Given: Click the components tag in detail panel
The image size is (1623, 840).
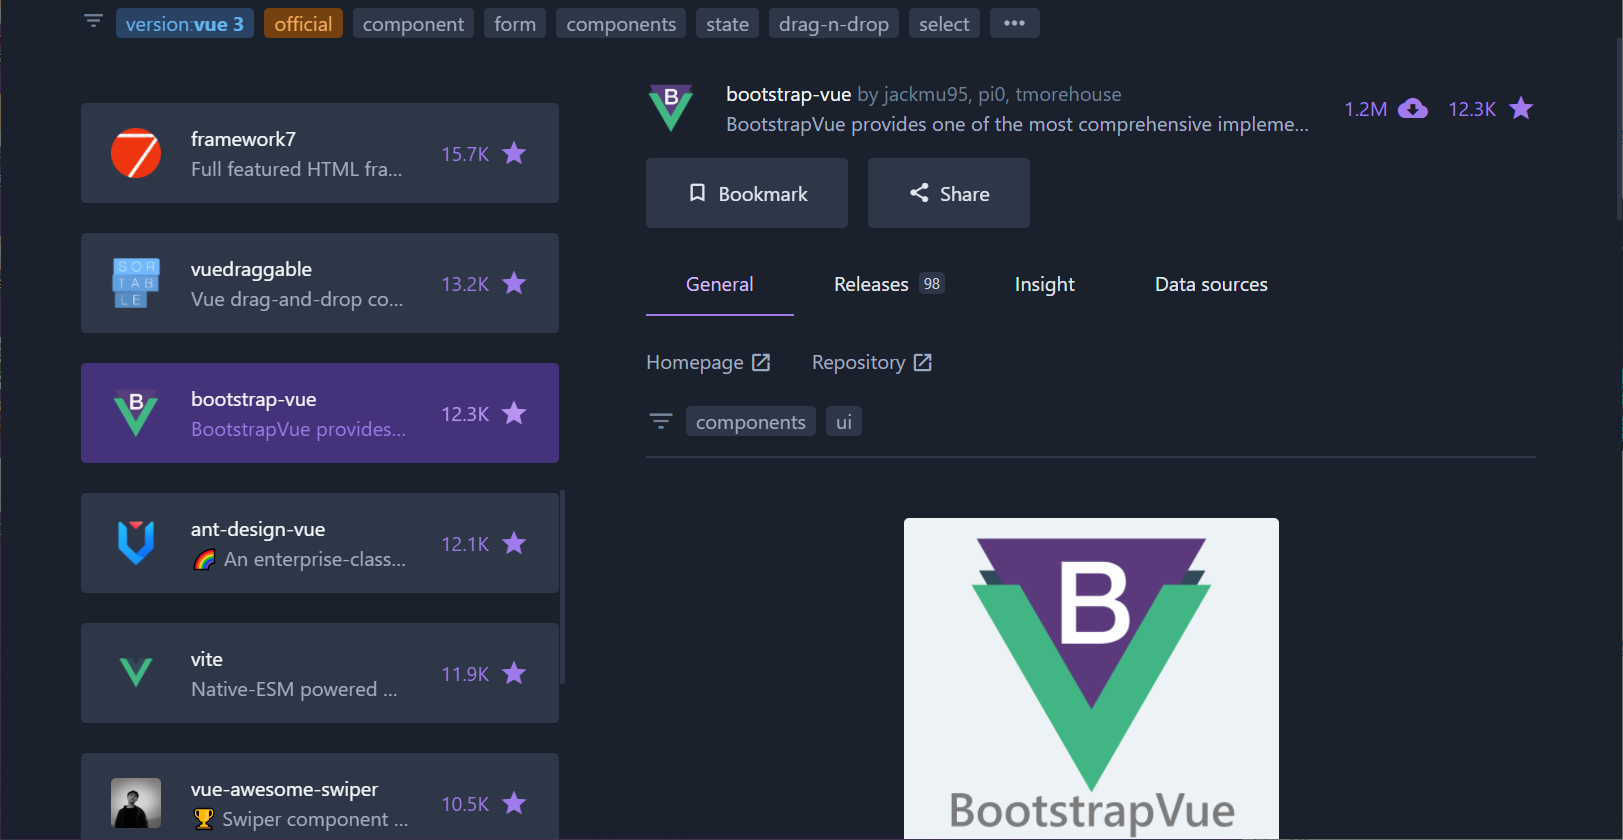Looking at the screenshot, I should (x=751, y=422).
